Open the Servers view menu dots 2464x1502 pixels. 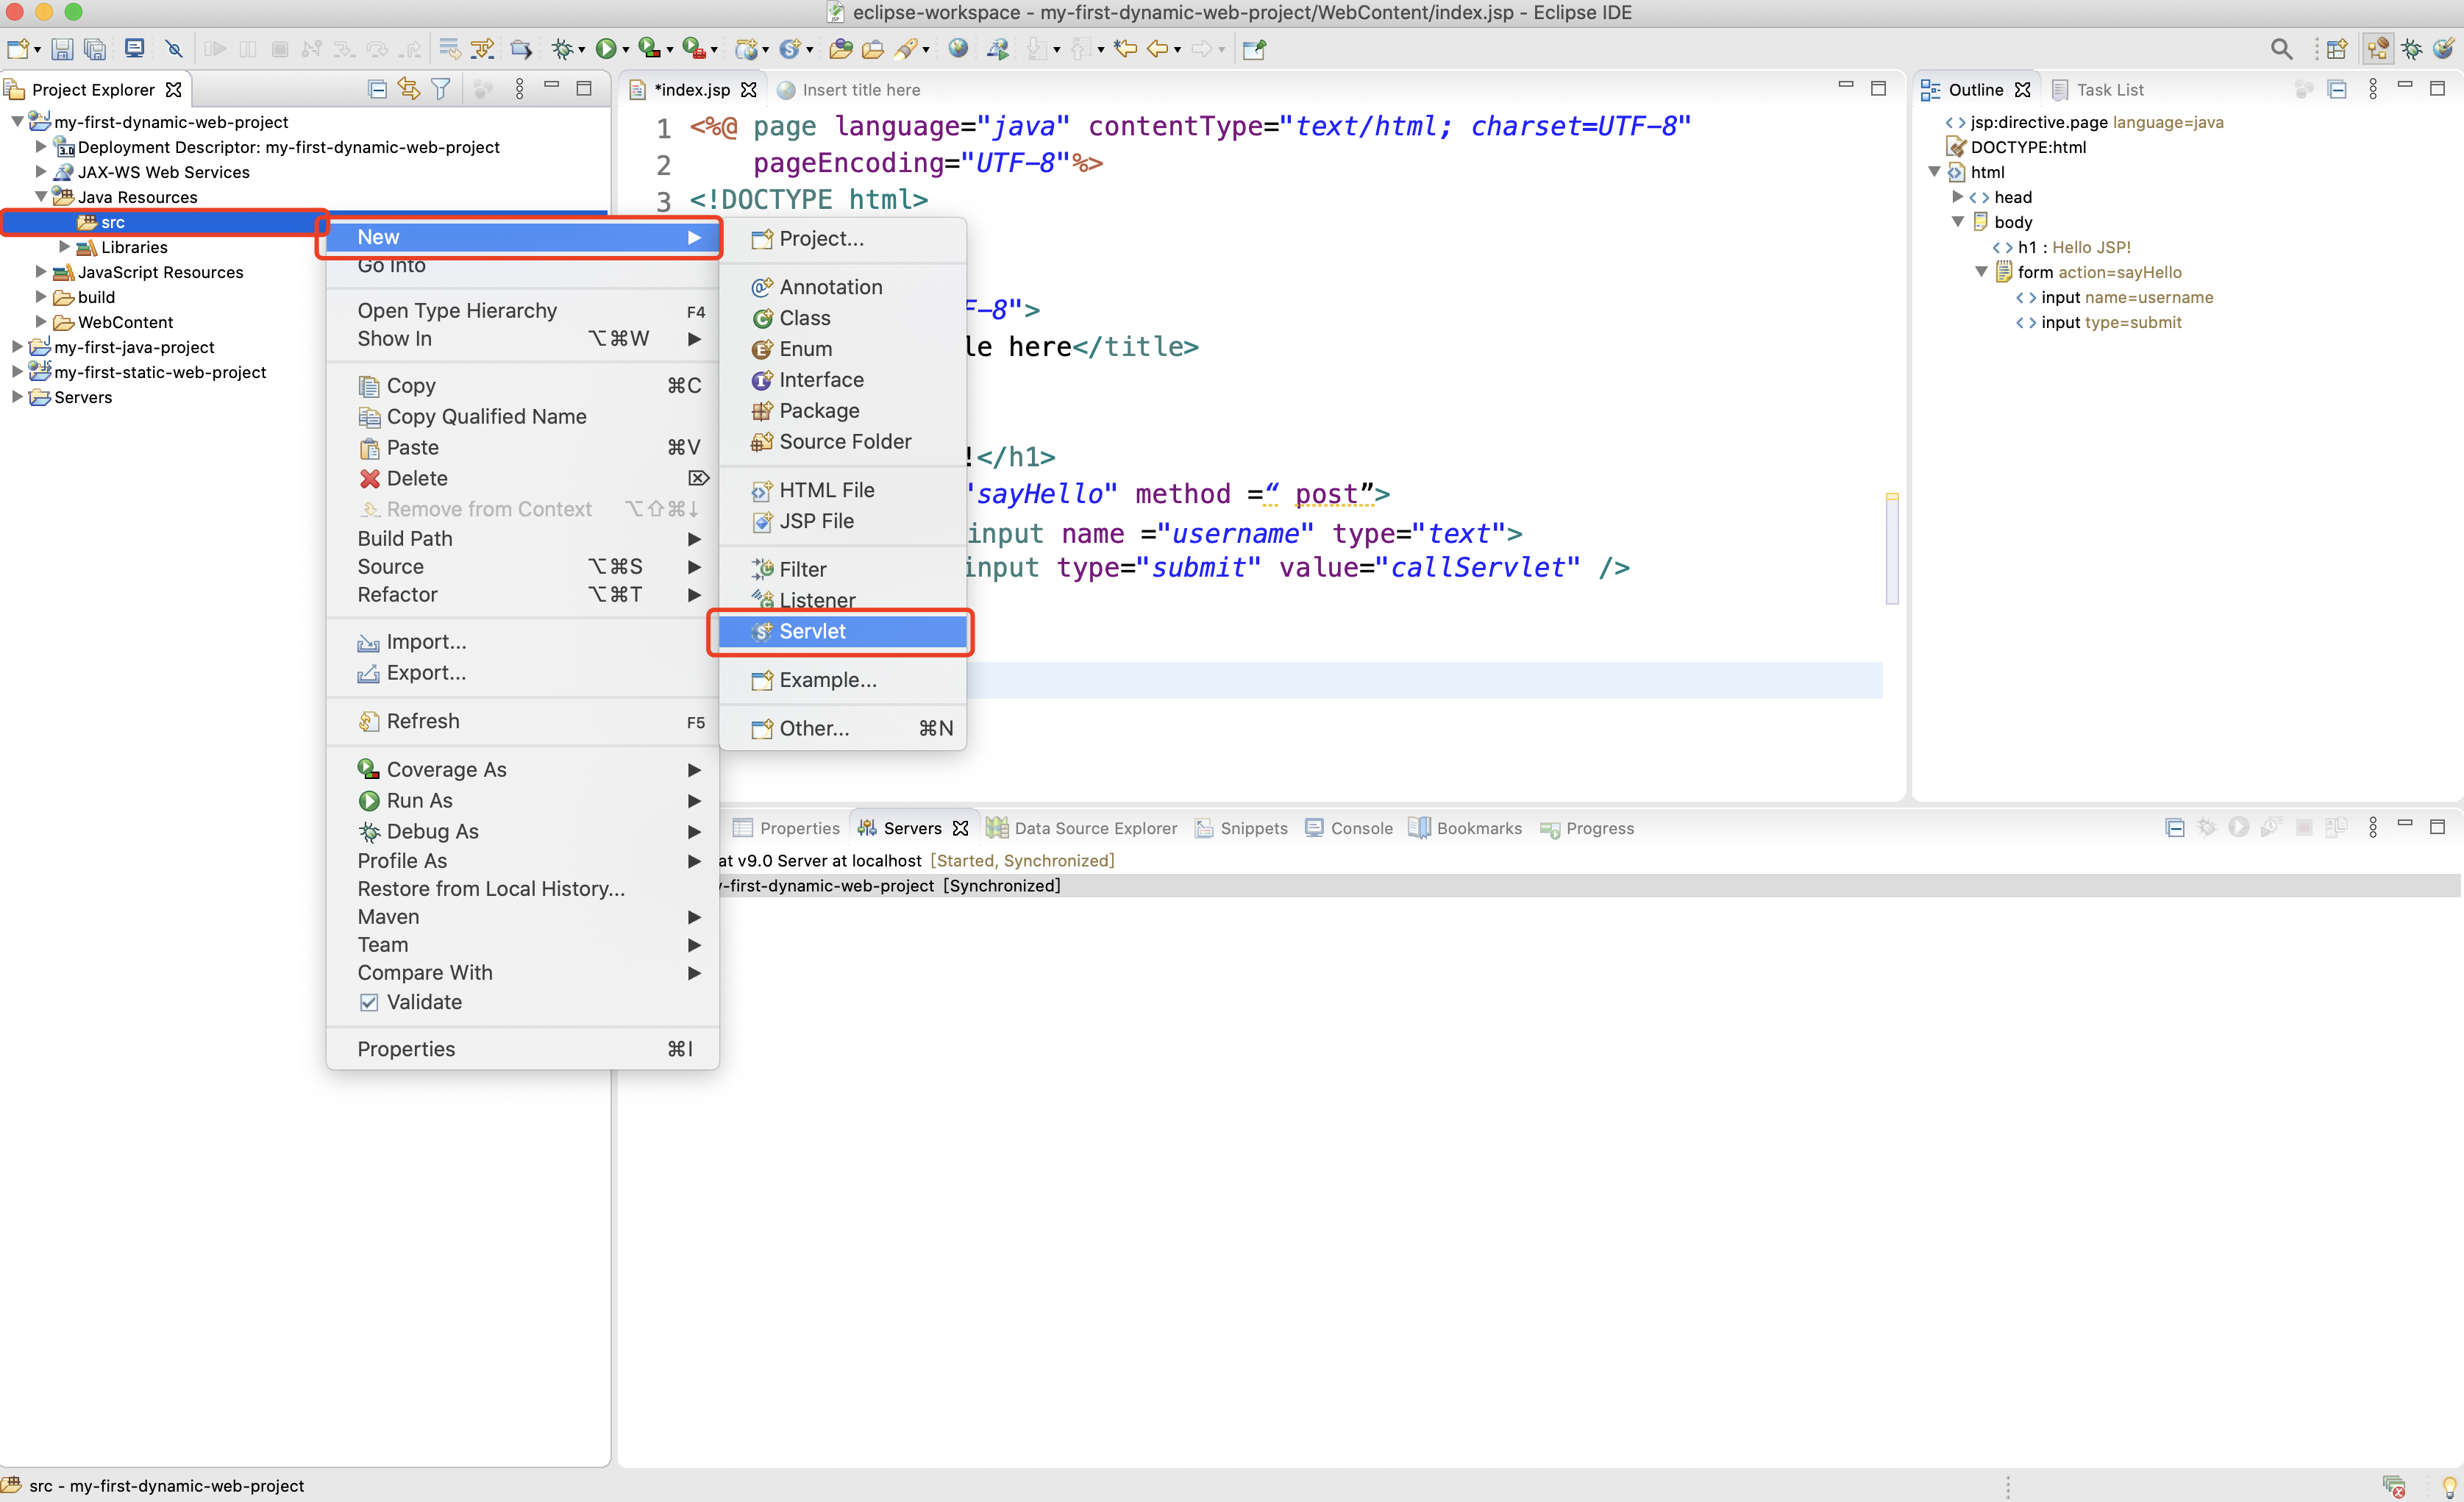point(2373,827)
